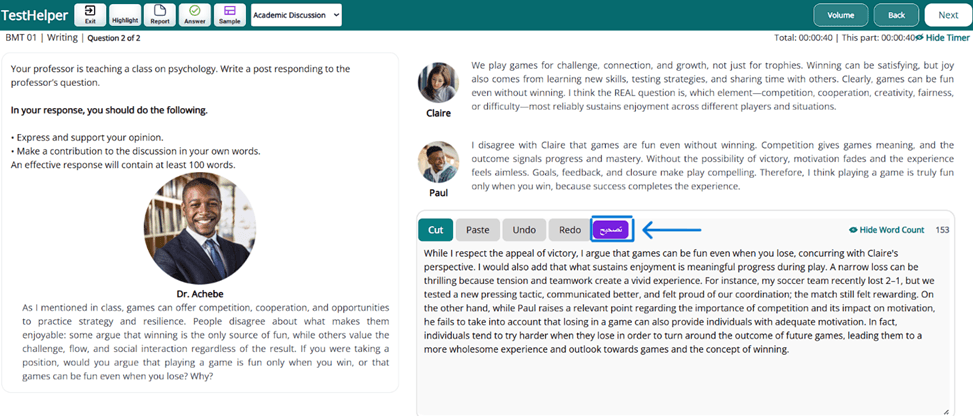Click the purple Arabic correction button
Viewport: 973px width, 416px height.
[x=610, y=230]
